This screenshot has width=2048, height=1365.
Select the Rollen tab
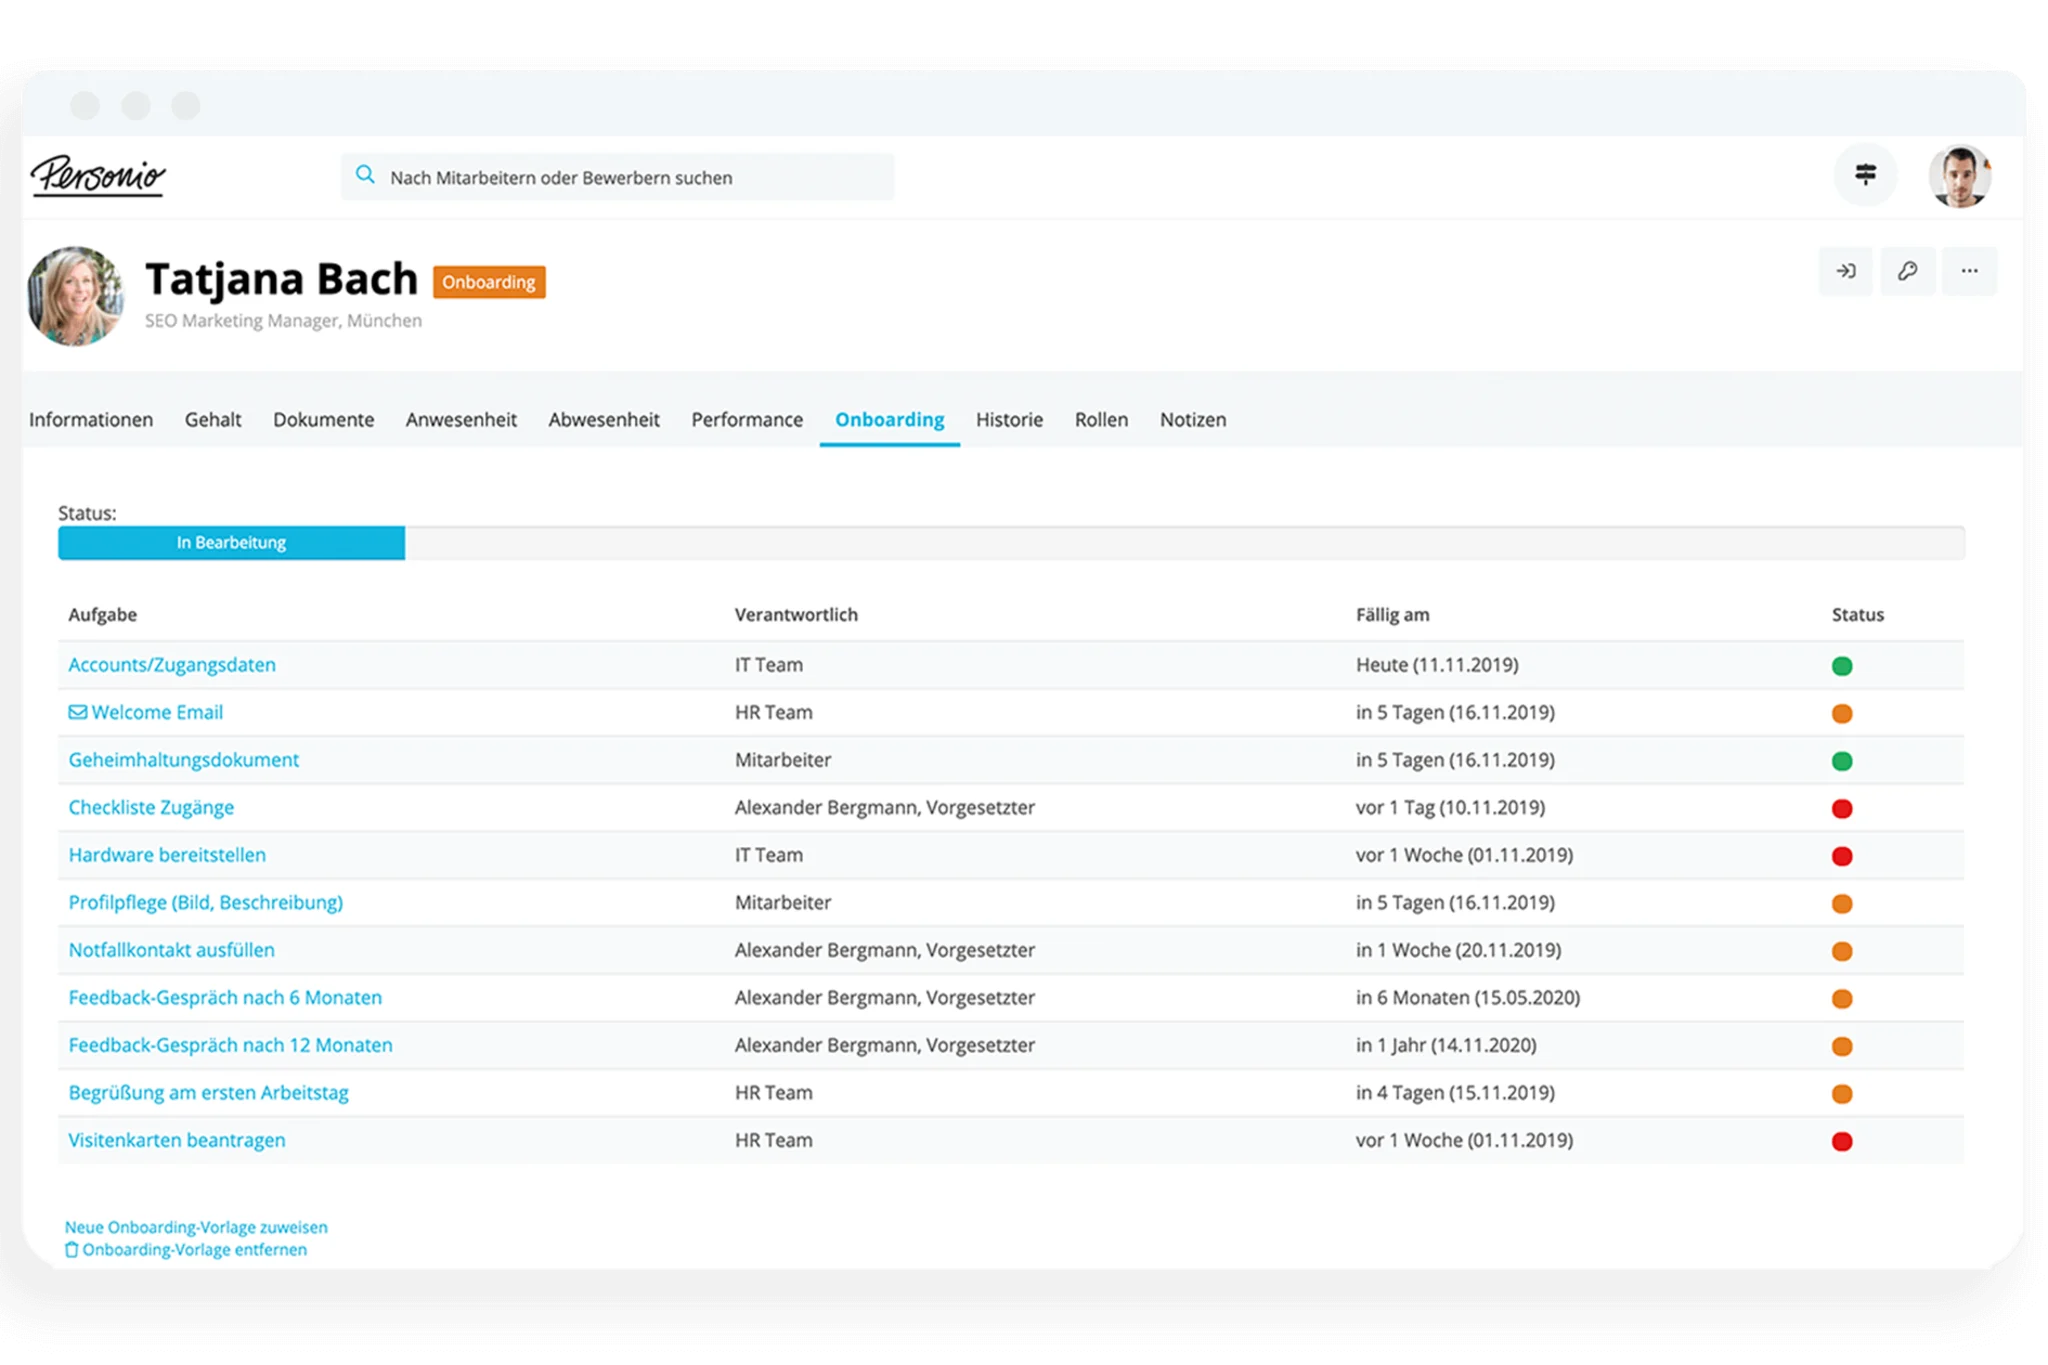coord(1099,419)
